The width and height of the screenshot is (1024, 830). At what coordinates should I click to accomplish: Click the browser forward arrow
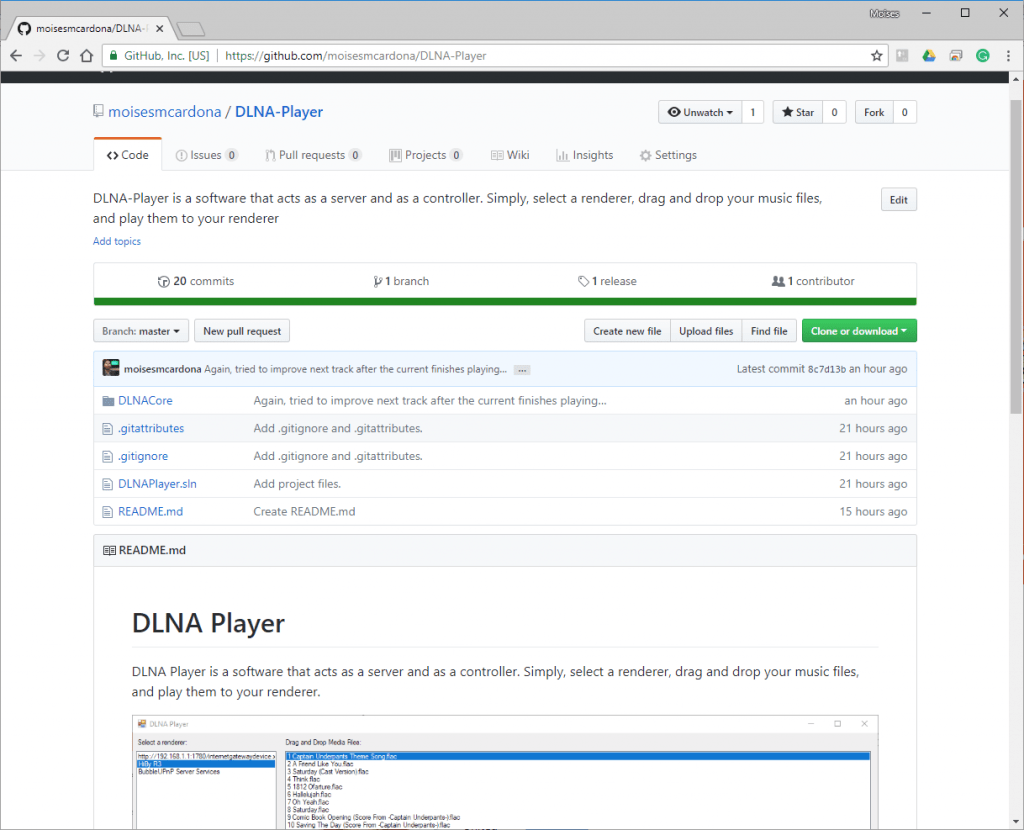coord(39,56)
